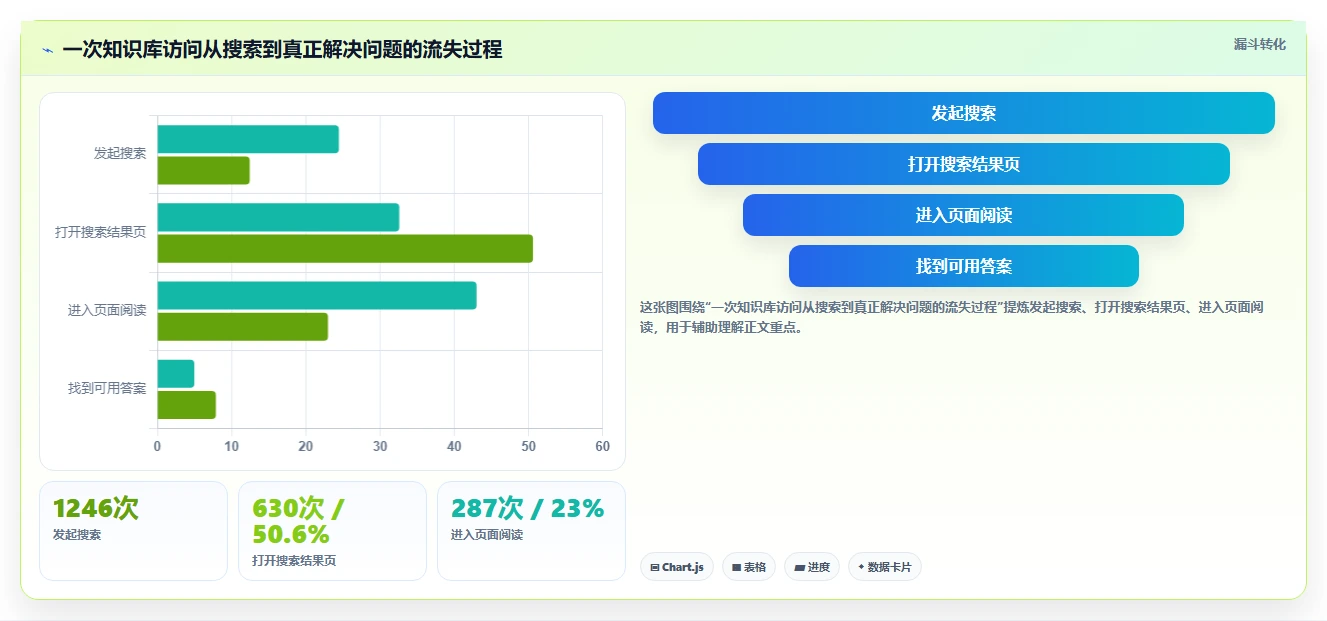Click the 进入页面阅读 y-axis label
Image resolution: width=1327 pixels, height=621 pixels.
(107, 310)
